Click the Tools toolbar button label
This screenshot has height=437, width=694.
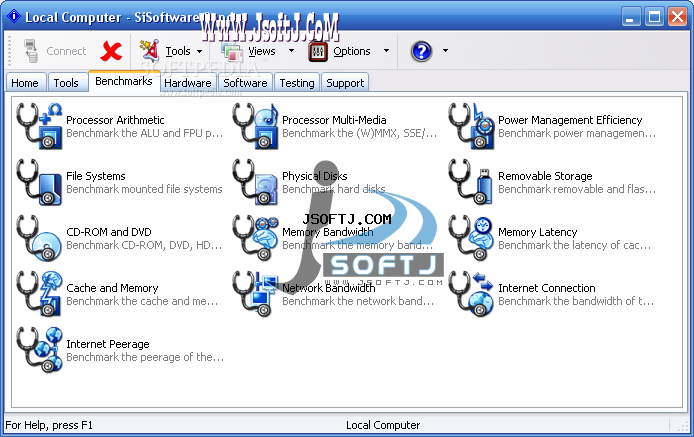click(178, 51)
